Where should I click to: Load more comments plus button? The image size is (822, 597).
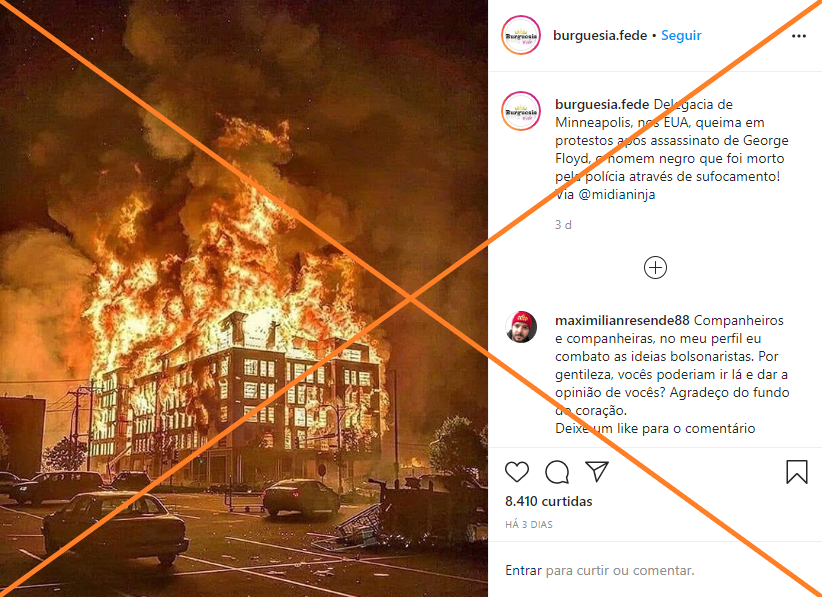point(655,268)
